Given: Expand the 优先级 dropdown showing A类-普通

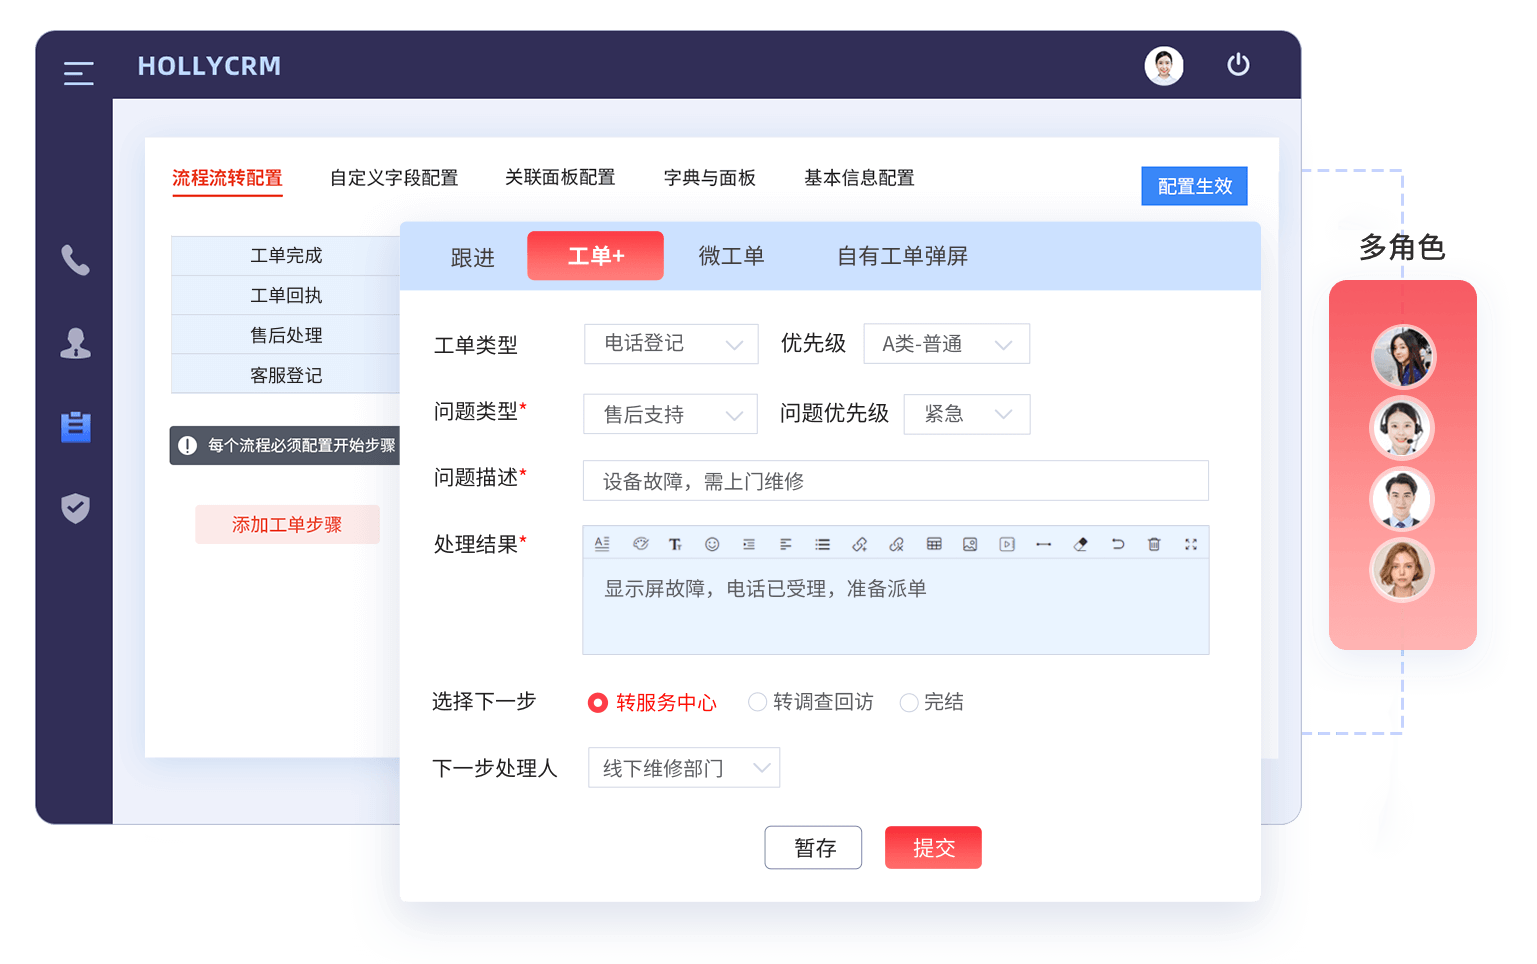Looking at the screenshot, I should pyautogui.click(x=946, y=343).
